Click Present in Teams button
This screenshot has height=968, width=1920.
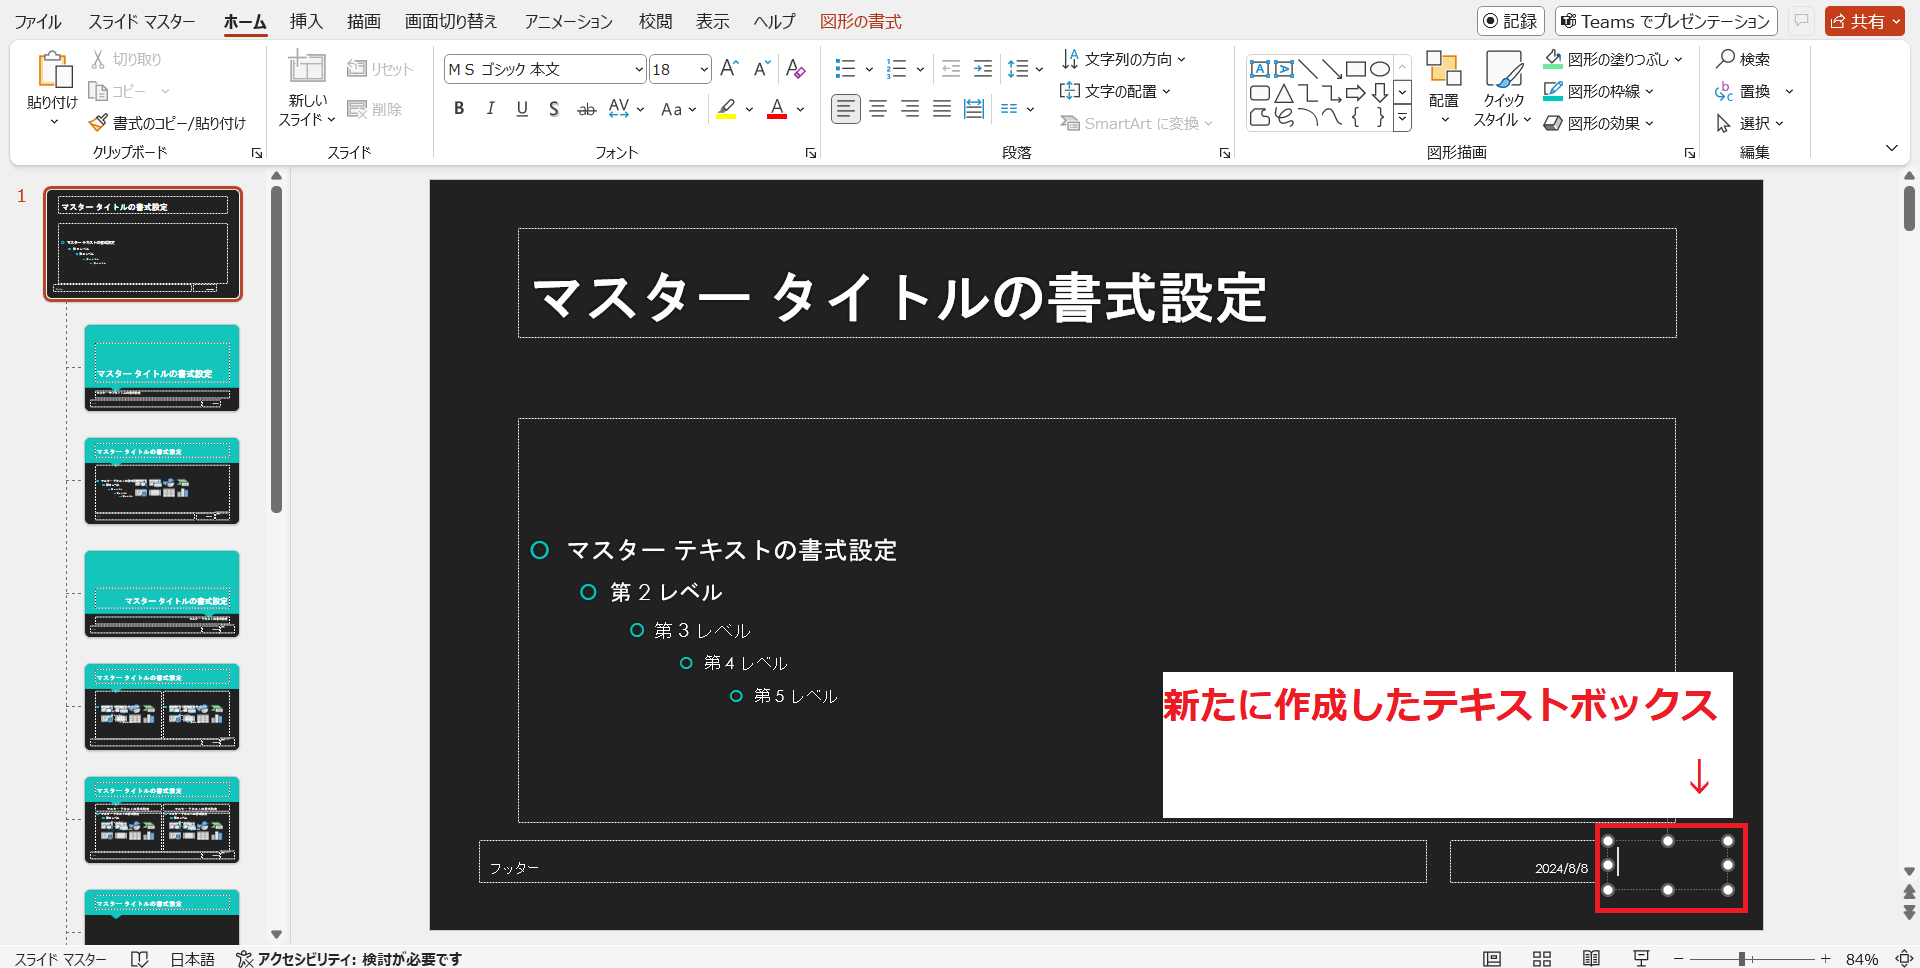click(1665, 21)
